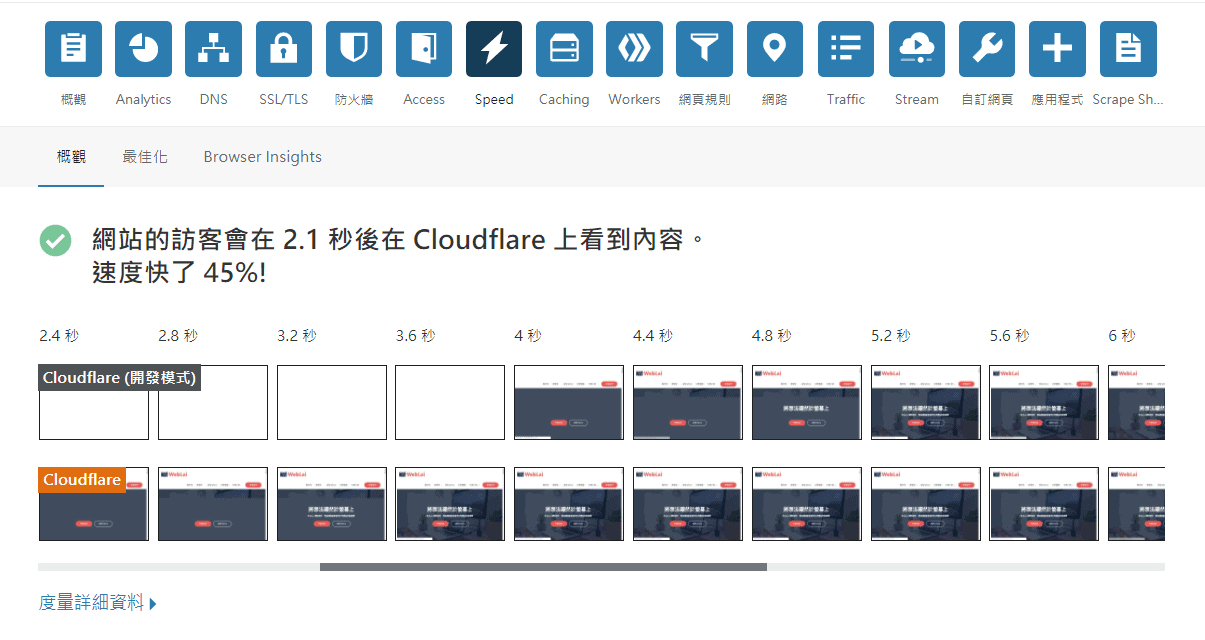Image resolution: width=1205 pixels, height=640 pixels.
Task: Open the SSL/TLS padlock icon
Action: [x=284, y=49]
